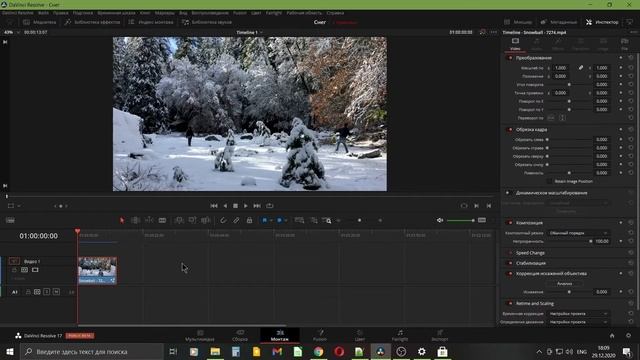Adjust the Lens Distortion slider
The height and width of the screenshot is (360, 640).
(x=569, y=292)
